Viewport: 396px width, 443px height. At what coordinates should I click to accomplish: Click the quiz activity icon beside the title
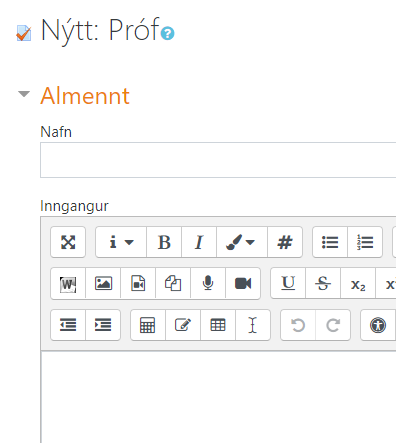[x=24, y=33]
